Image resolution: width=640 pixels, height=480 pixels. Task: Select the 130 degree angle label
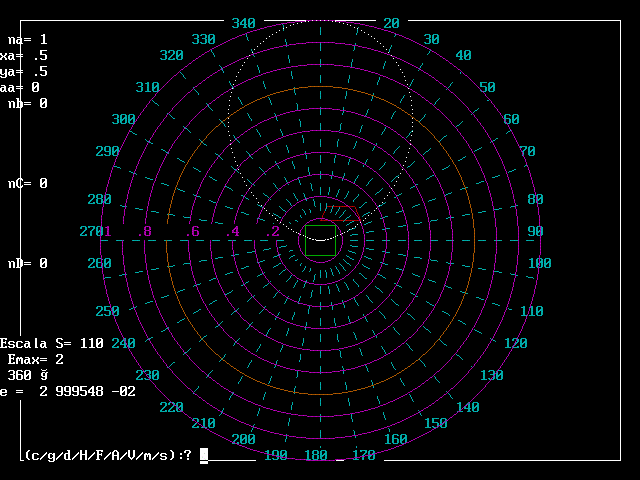(x=492, y=375)
